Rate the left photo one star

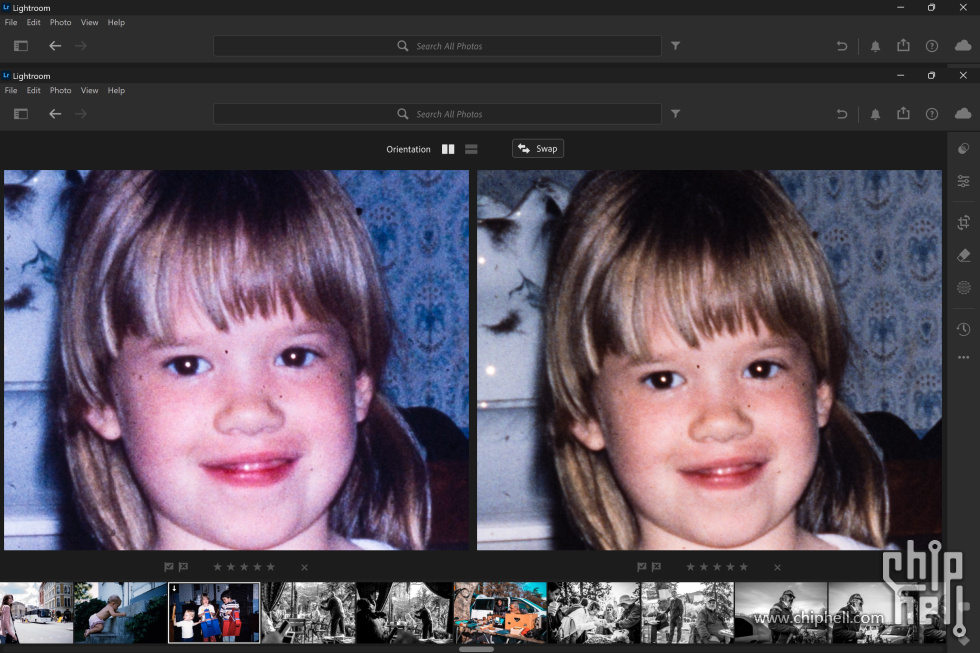point(218,567)
